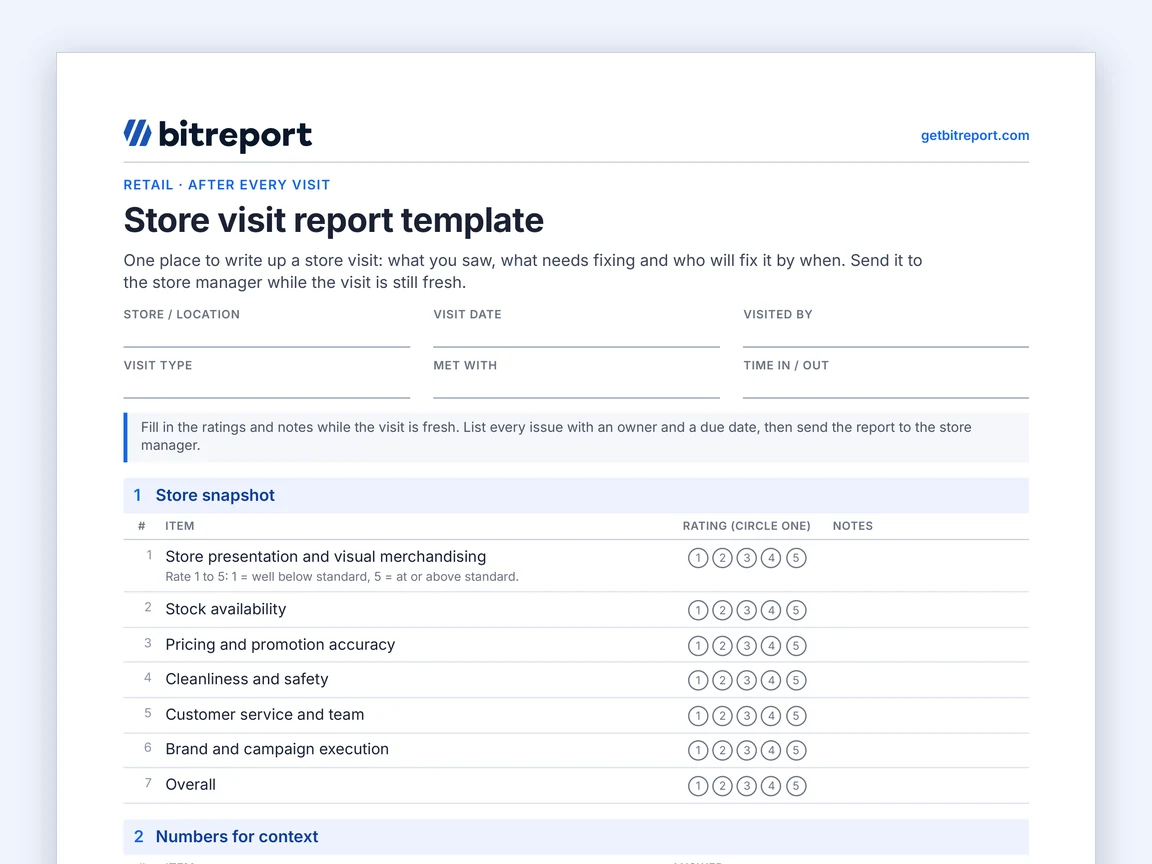Mark rating 1 for Customer service and team
The image size is (1152, 864).
pyautogui.click(x=698, y=716)
